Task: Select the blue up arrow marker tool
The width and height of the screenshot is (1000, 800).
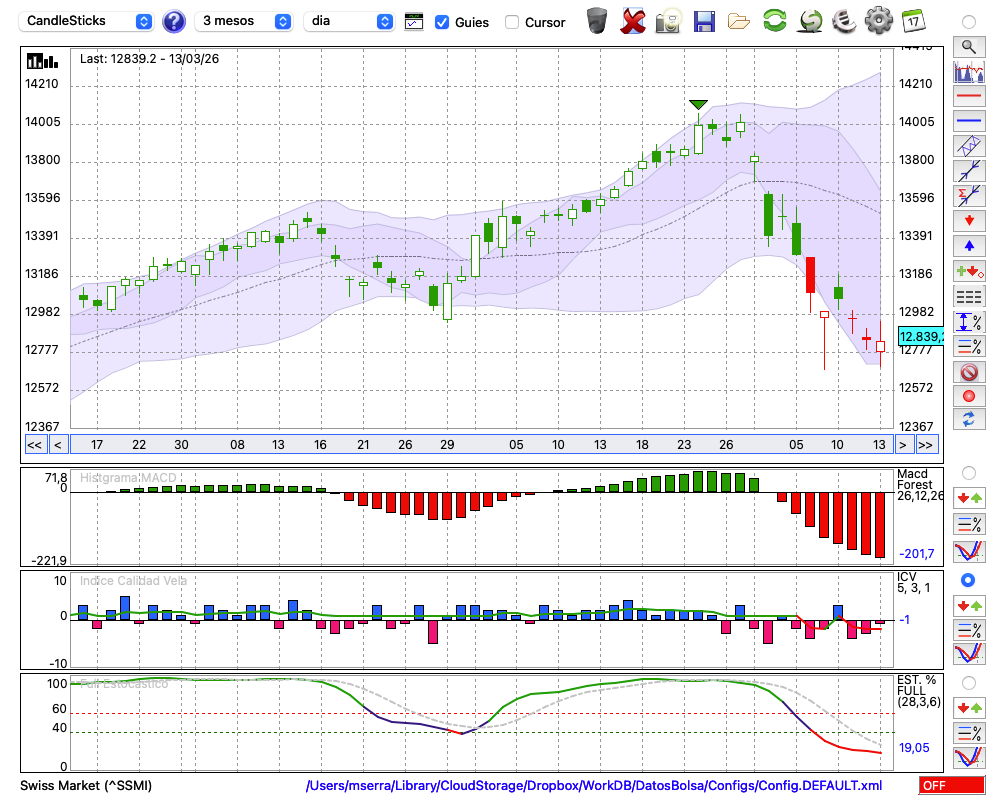Action: [968, 245]
